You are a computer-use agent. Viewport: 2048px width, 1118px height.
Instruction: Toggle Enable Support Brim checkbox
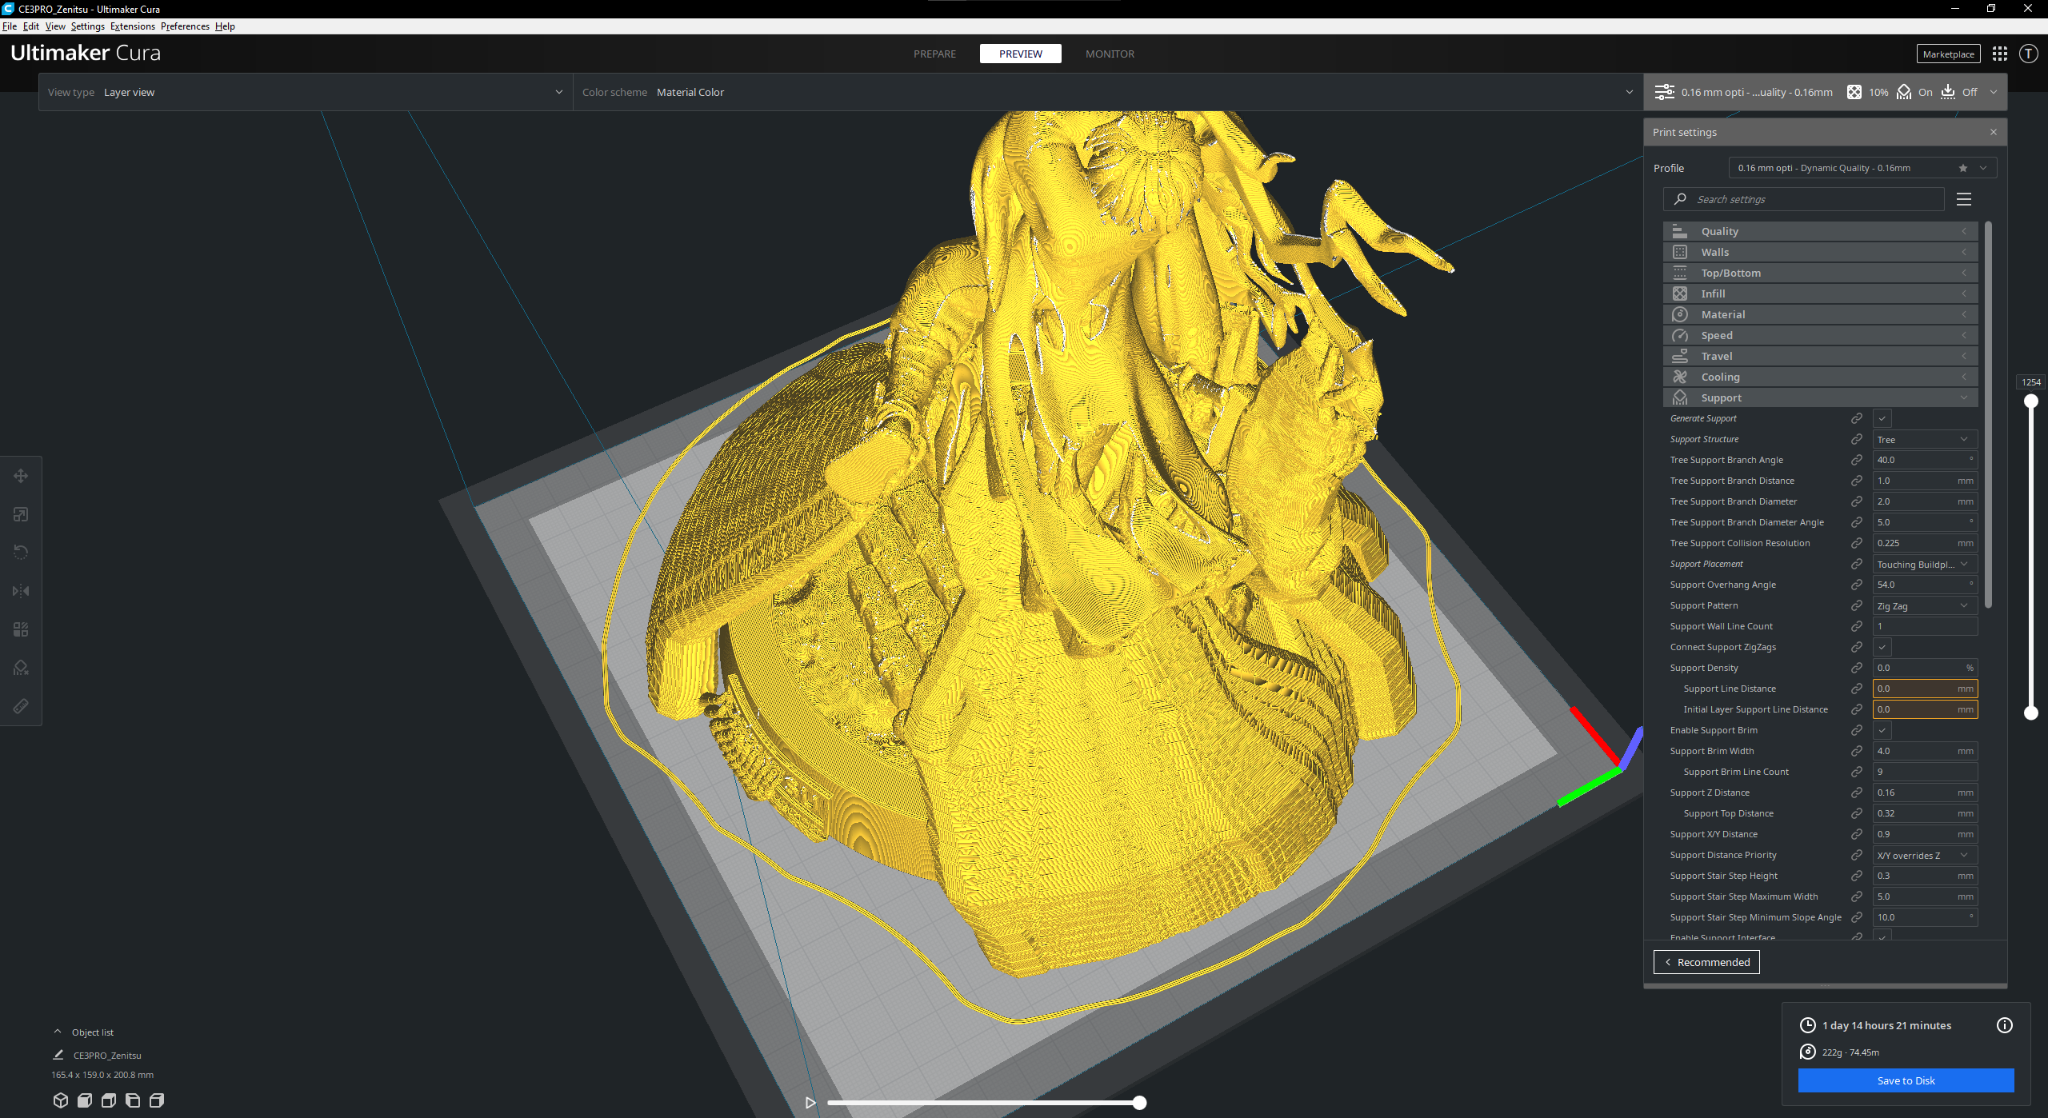click(x=1882, y=730)
